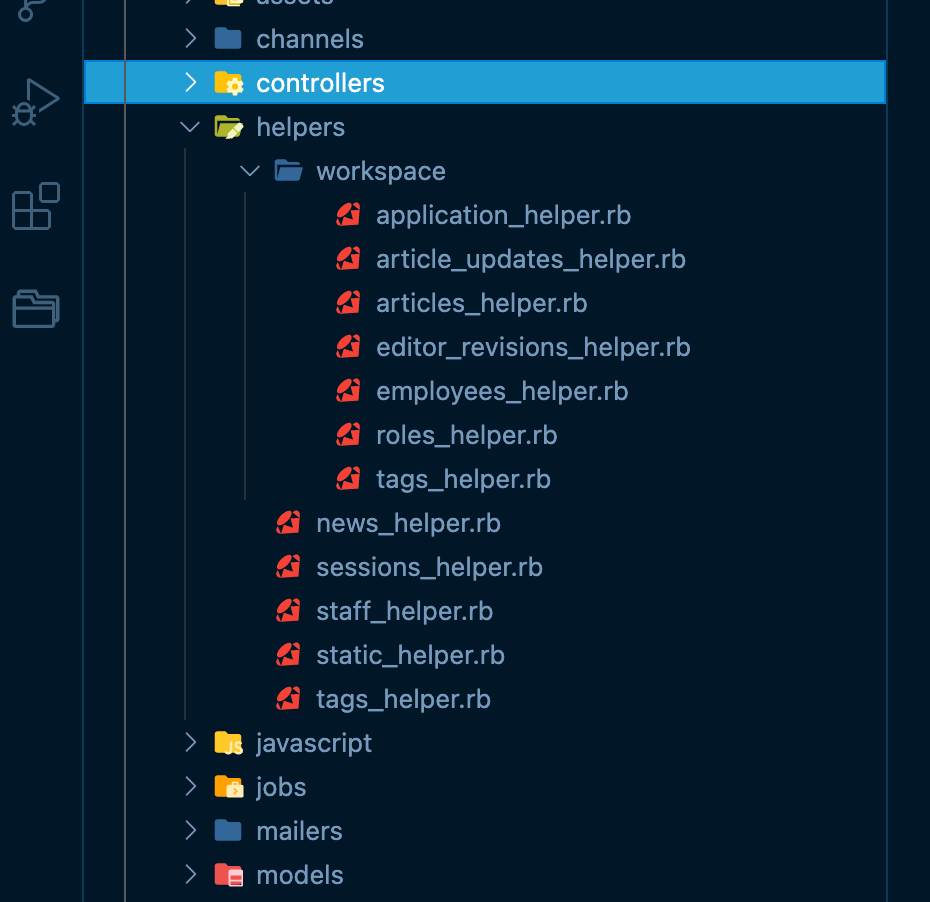Open sessions_helper.rb file
The image size is (930, 902).
(429, 567)
